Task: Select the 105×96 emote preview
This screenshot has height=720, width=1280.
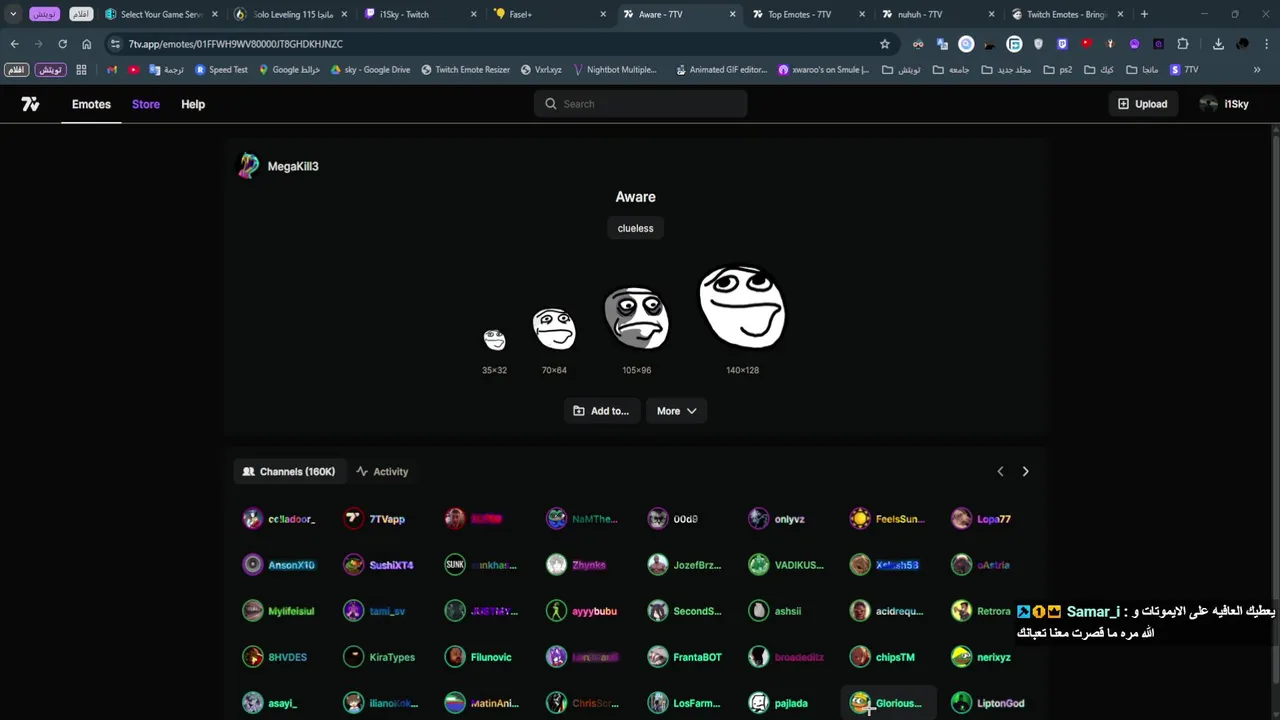Action: tap(637, 319)
